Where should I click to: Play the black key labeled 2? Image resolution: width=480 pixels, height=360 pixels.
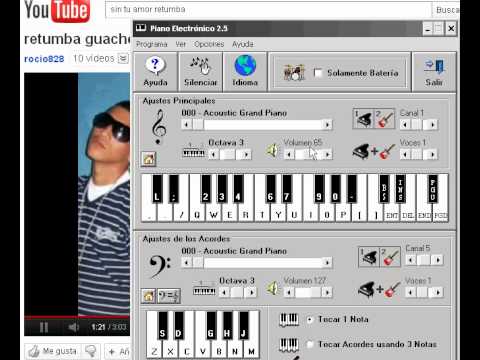[x=206, y=189]
